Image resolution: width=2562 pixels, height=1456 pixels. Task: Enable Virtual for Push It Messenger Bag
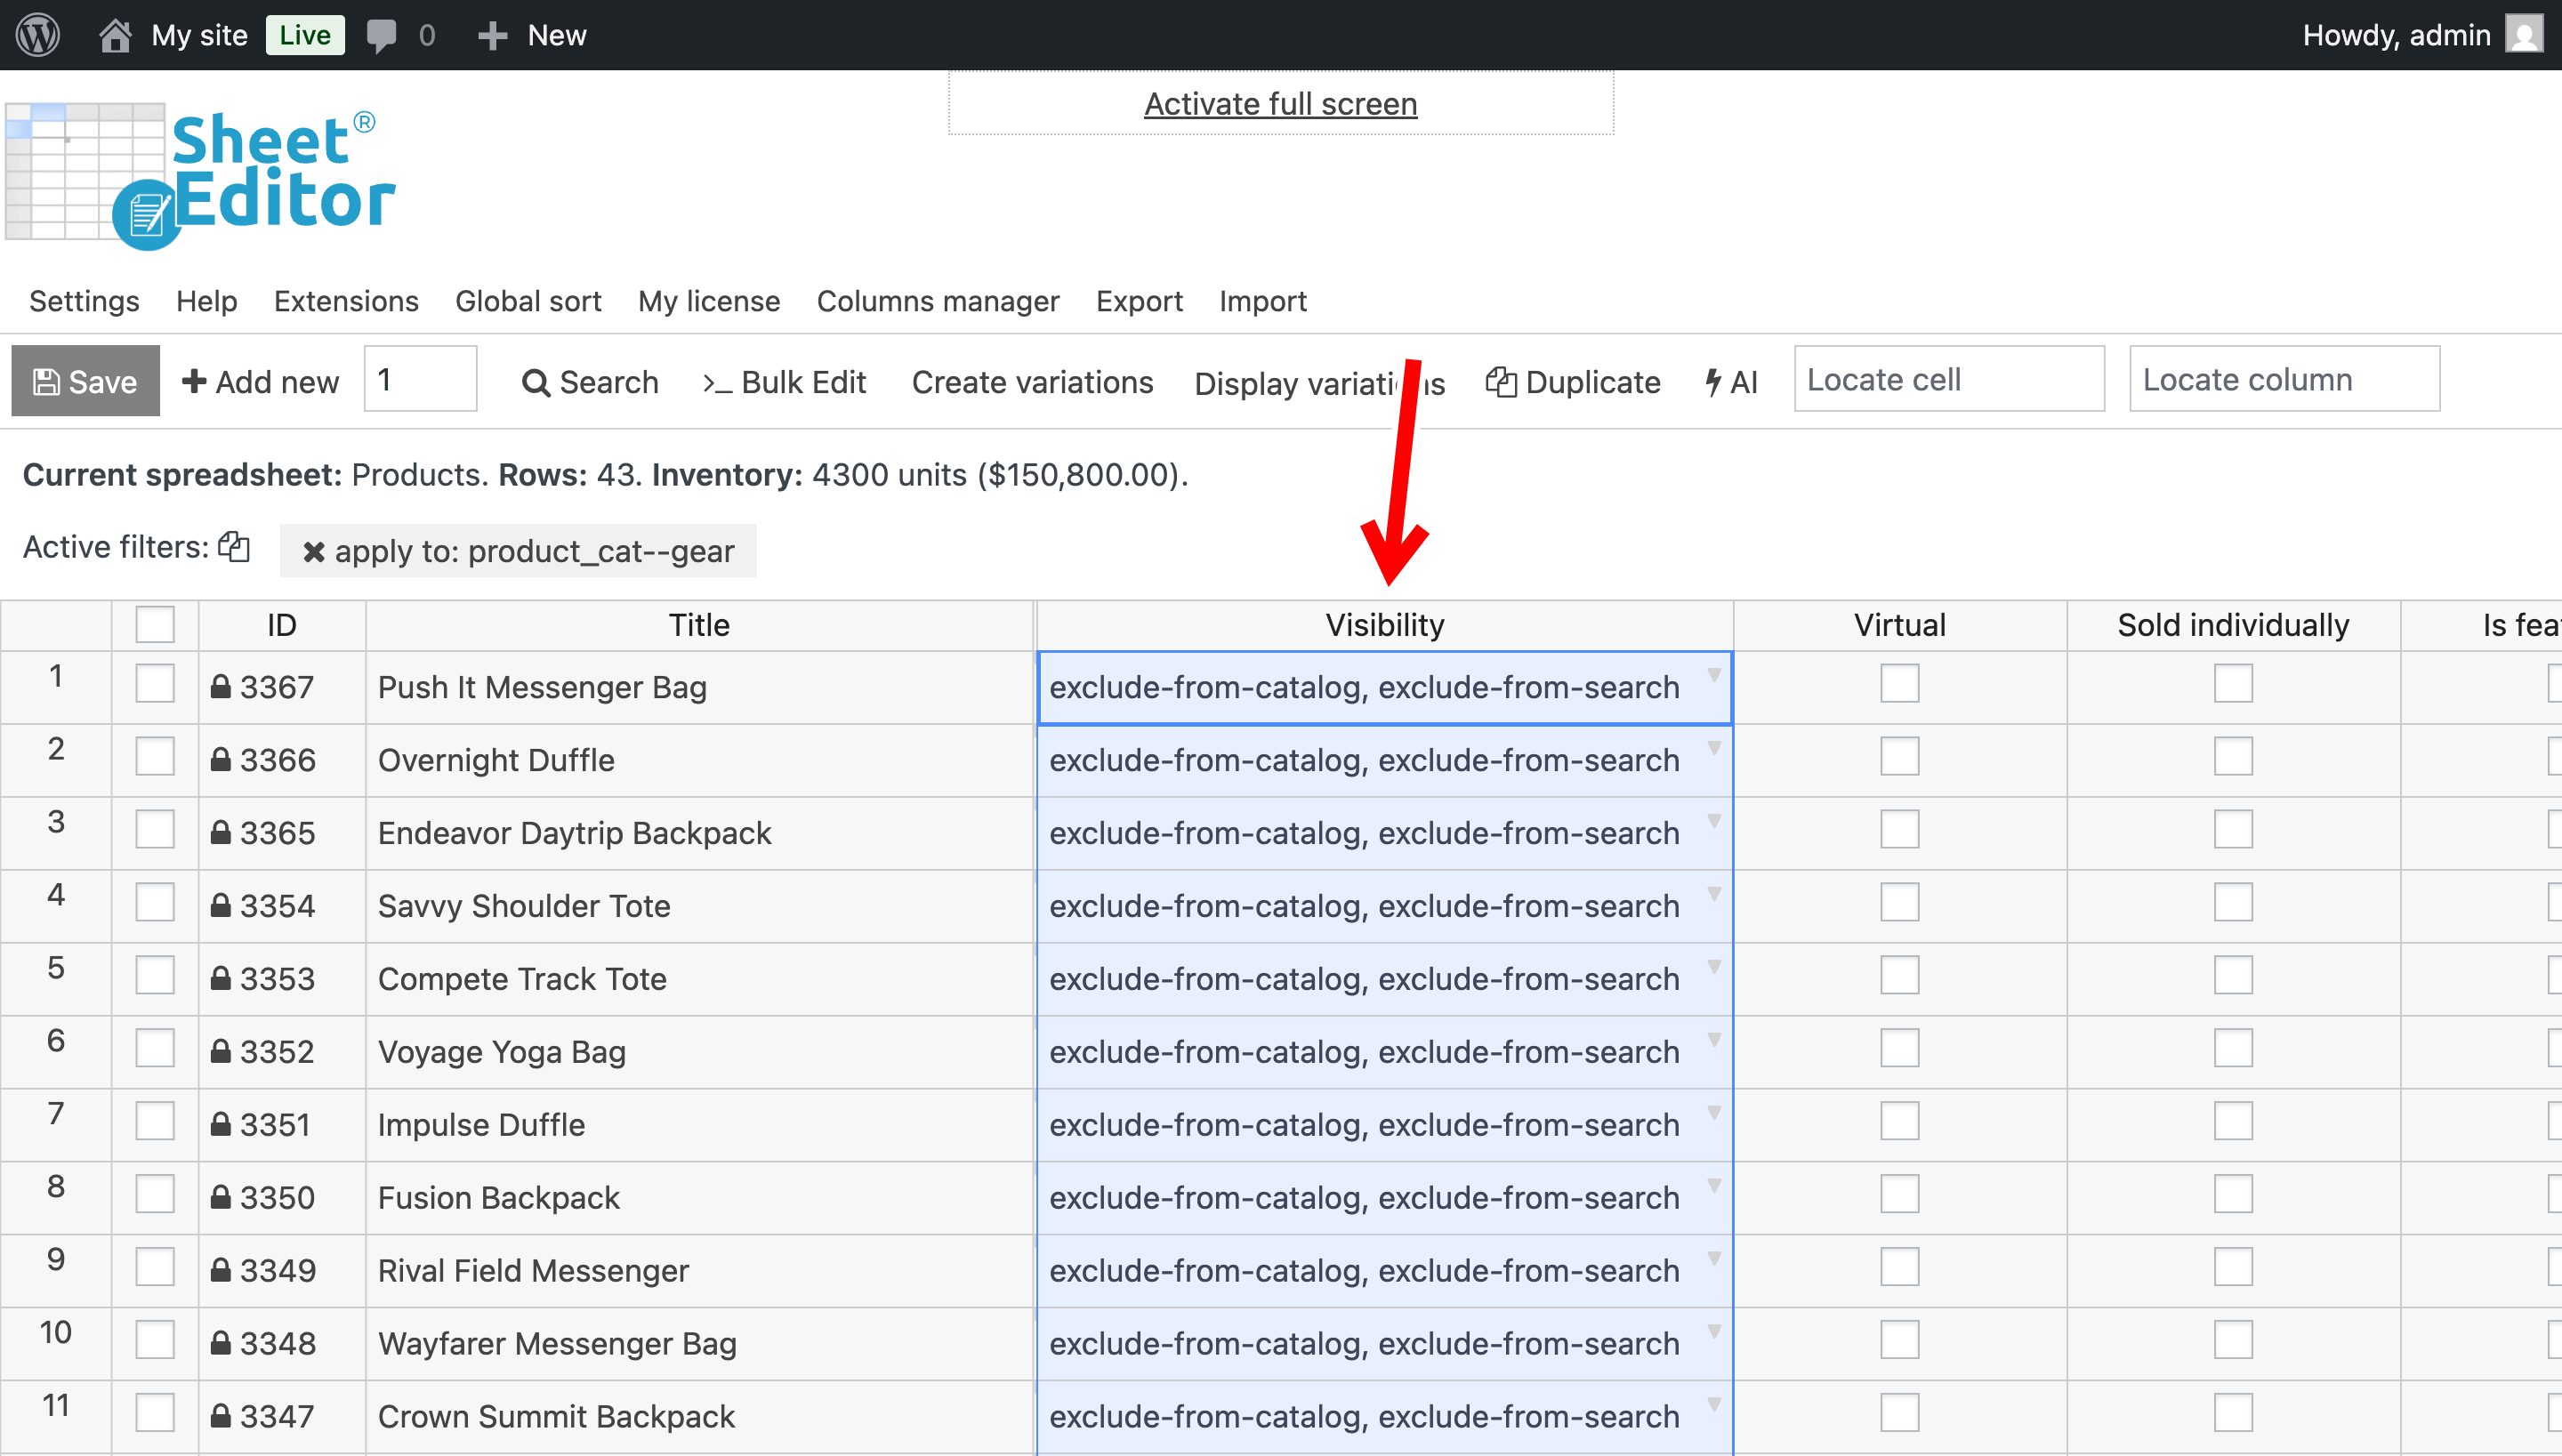[x=1899, y=684]
